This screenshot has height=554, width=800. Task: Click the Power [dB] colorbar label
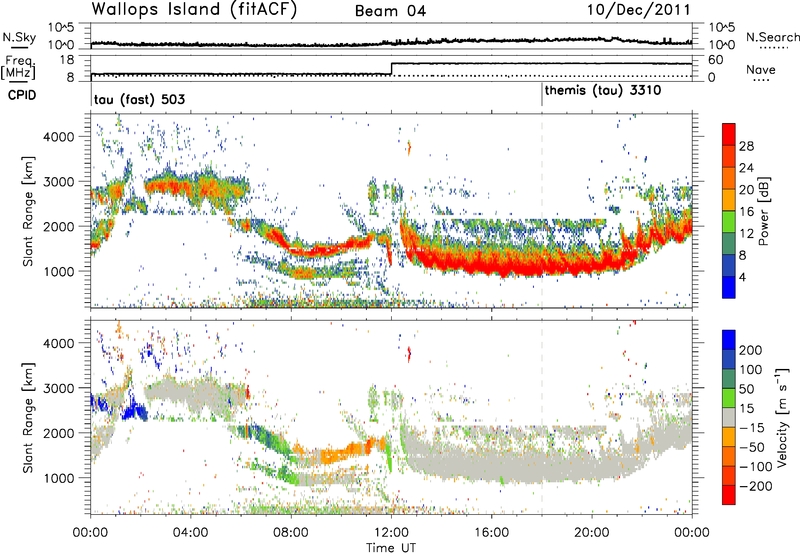pyautogui.click(x=764, y=211)
